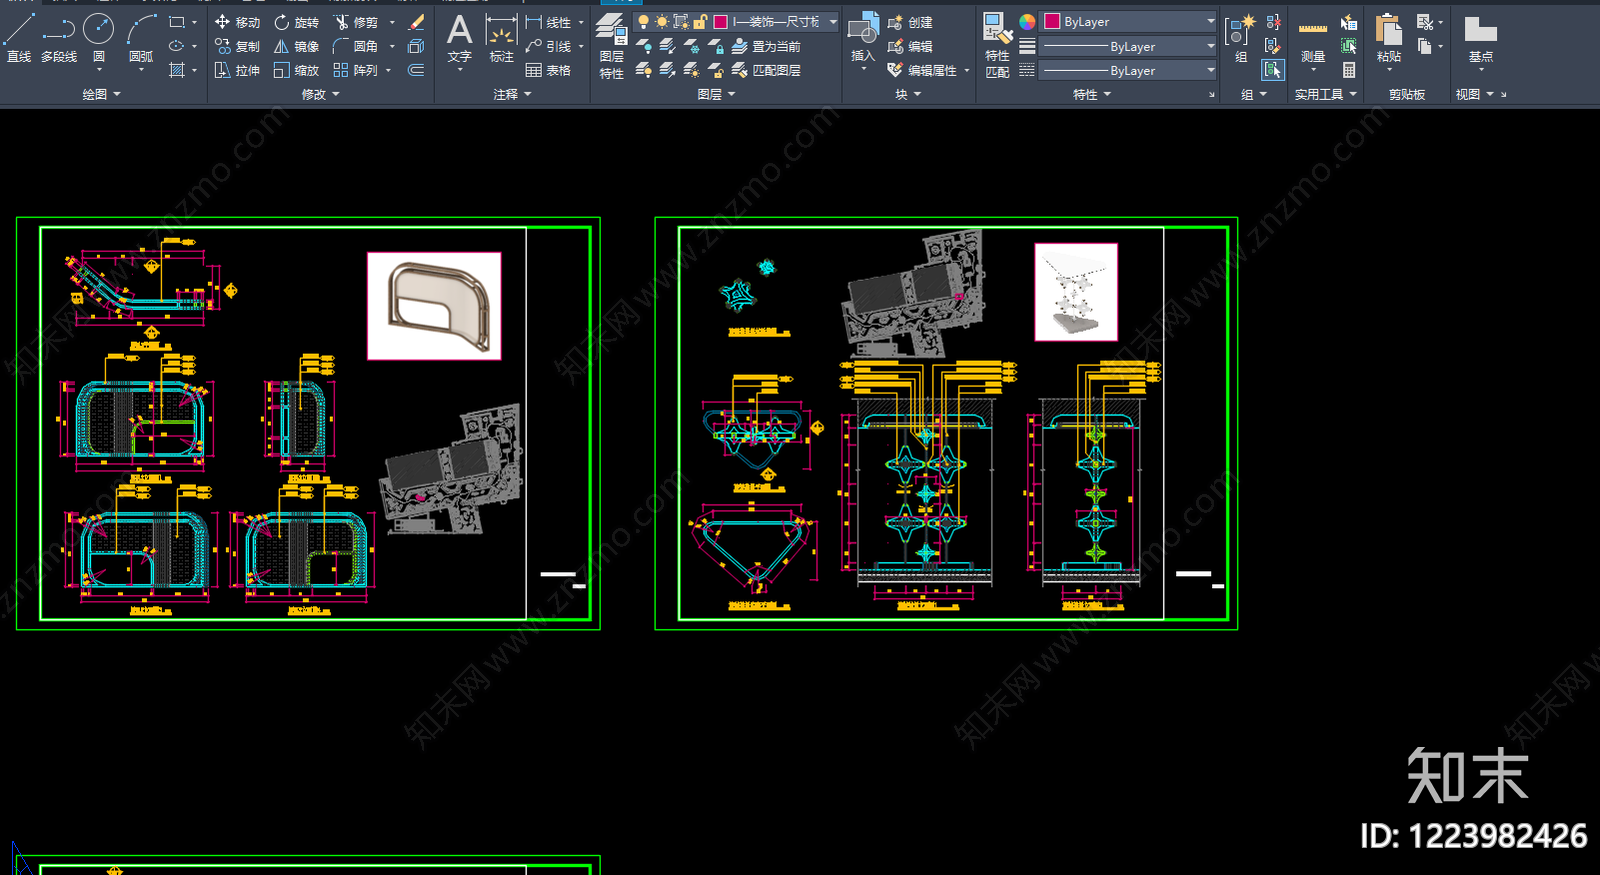Expand the 注释 (Annotation) panel
The width and height of the screenshot is (1600, 875).
[512, 94]
